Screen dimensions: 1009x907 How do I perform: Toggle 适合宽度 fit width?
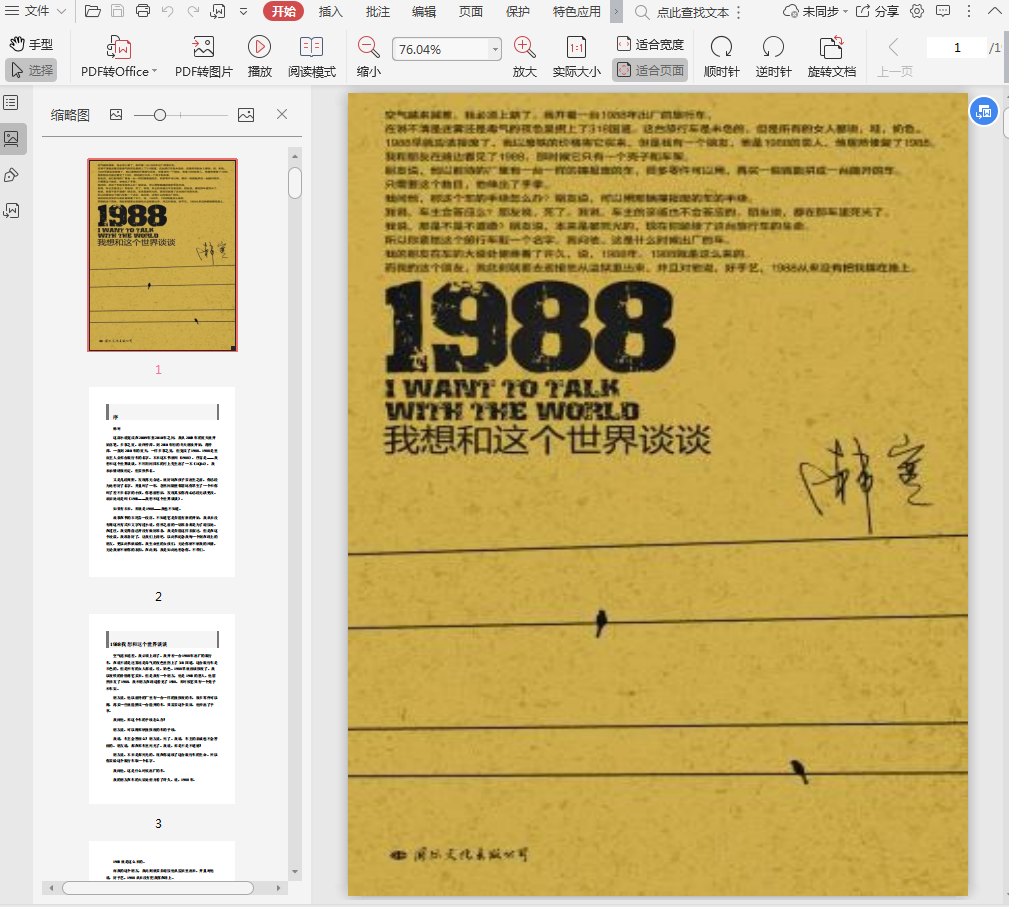[x=650, y=44]
